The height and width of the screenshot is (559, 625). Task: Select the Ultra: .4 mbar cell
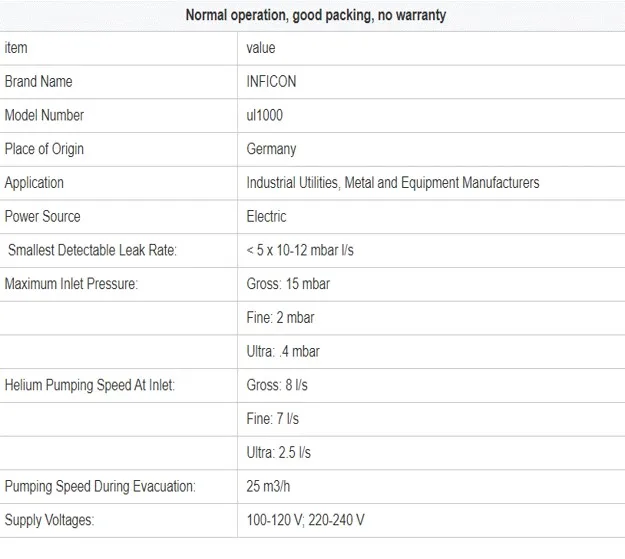(283, 351)
